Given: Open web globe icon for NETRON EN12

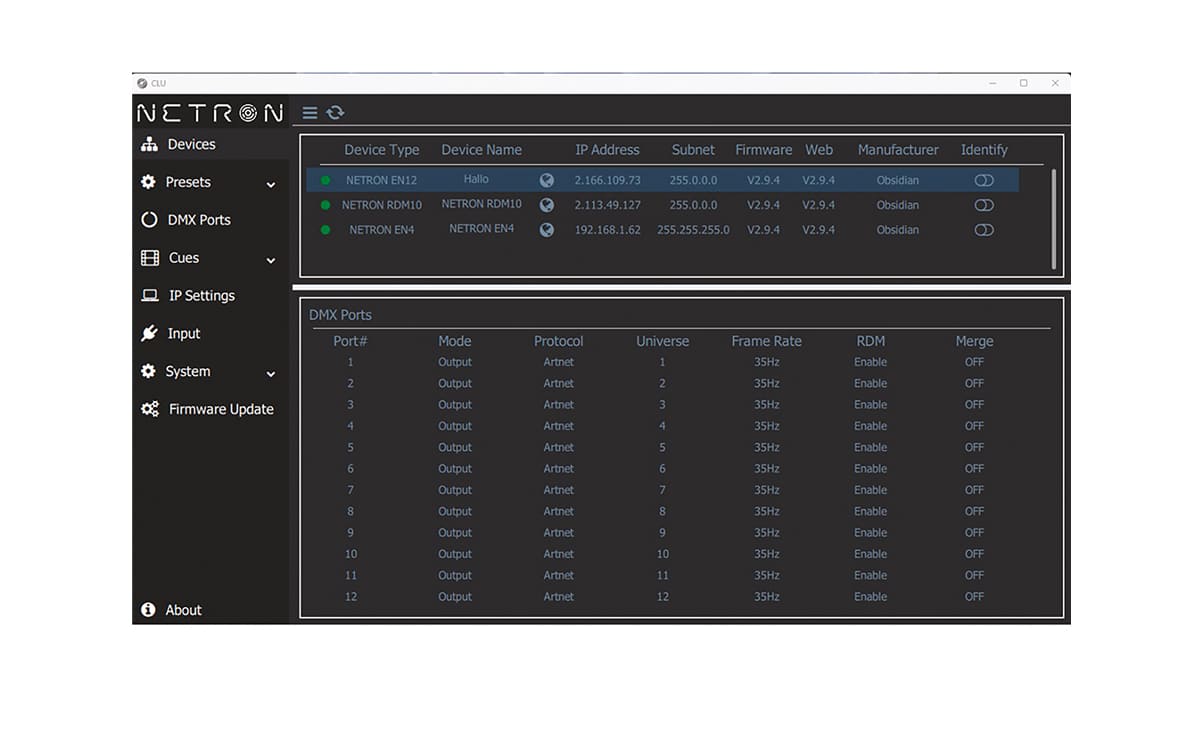Looking at the screenshot, I should point(546,180).
